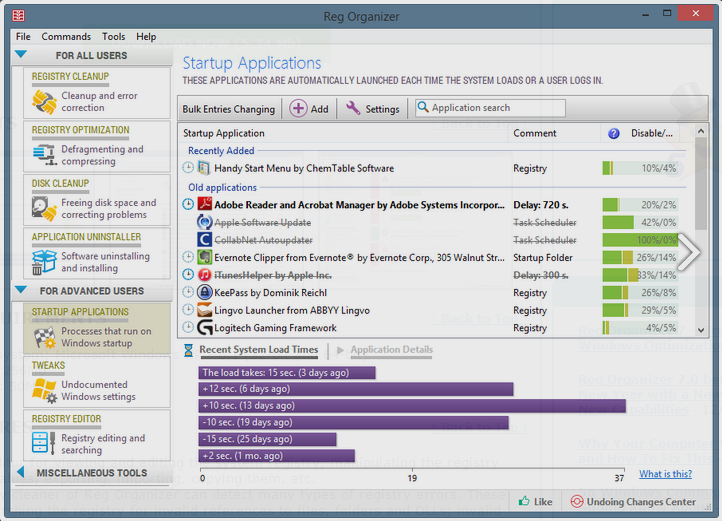Click the Apple Software Update icon
Viewport: 722px width, 521px height.
point(204,222)
